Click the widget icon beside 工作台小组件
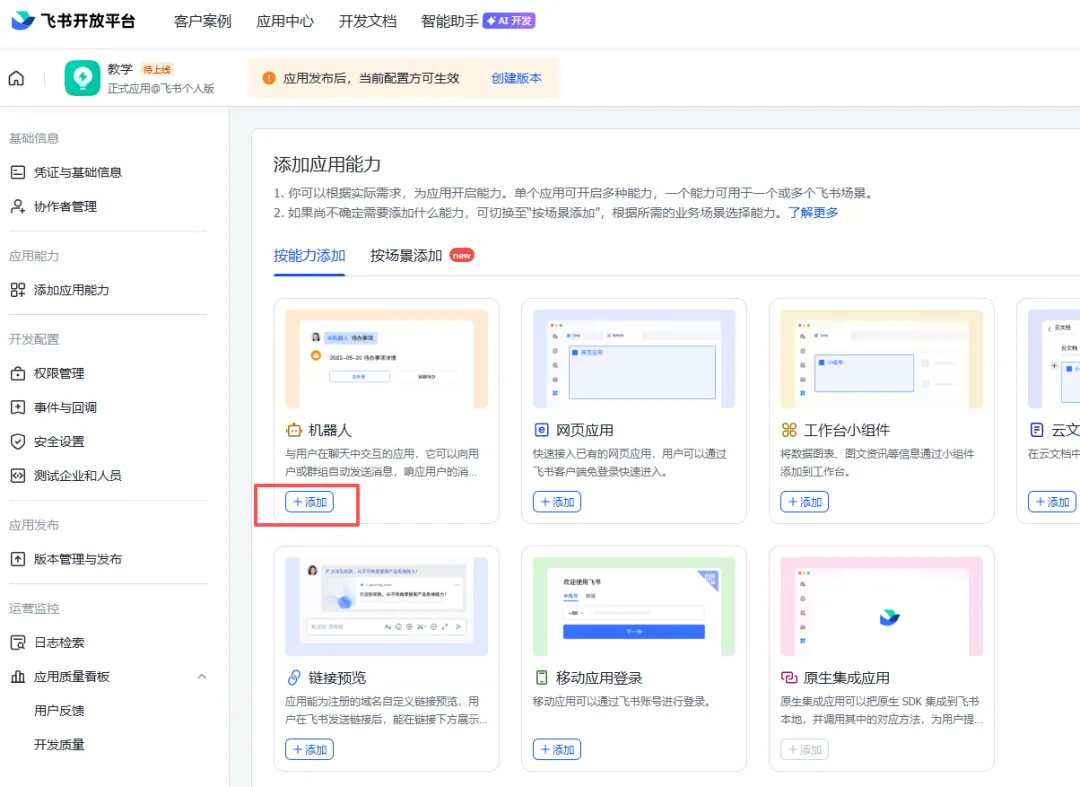The image size is (1080, 787). pos(789,430)
